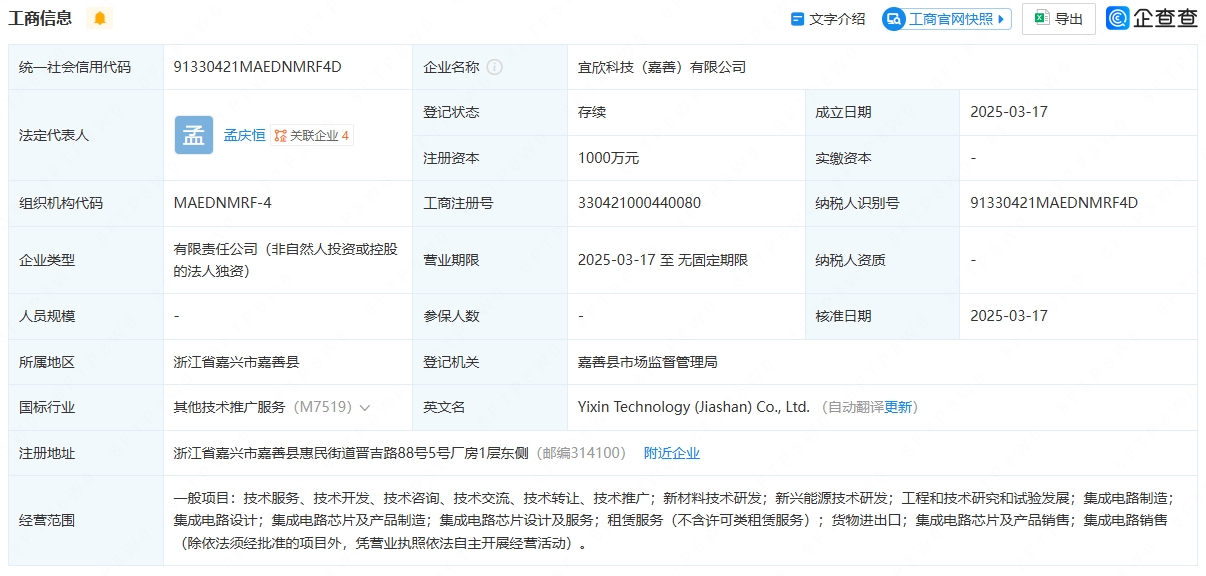Click the English name Yixin Technology (Jiashan) Co., Ltd.
The width and height of the screenshot is (1206, 576).
(x=693, y=407)
